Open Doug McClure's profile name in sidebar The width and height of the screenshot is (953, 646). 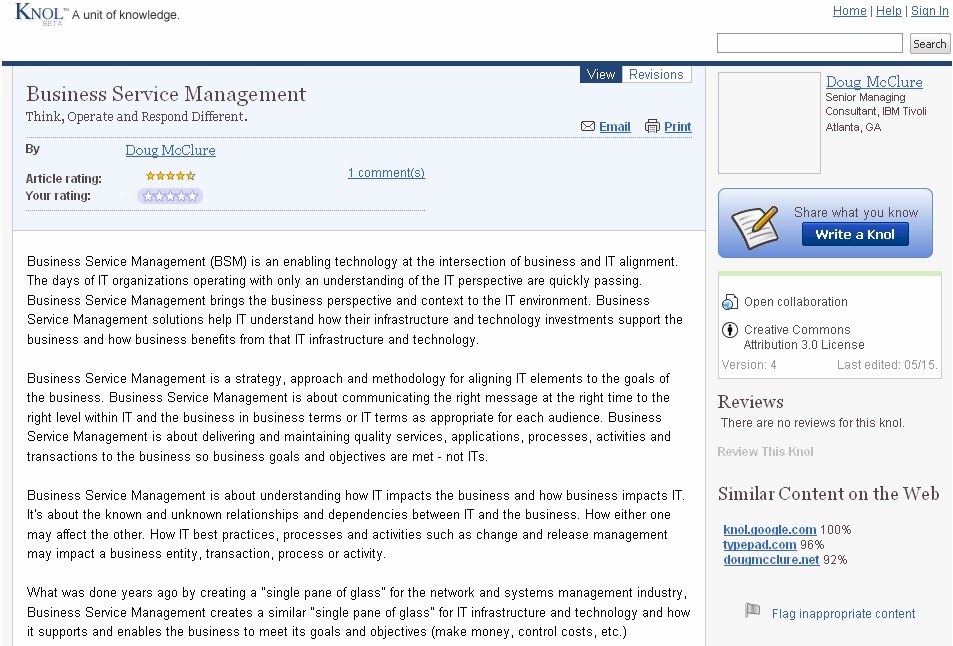coord(874,81)
